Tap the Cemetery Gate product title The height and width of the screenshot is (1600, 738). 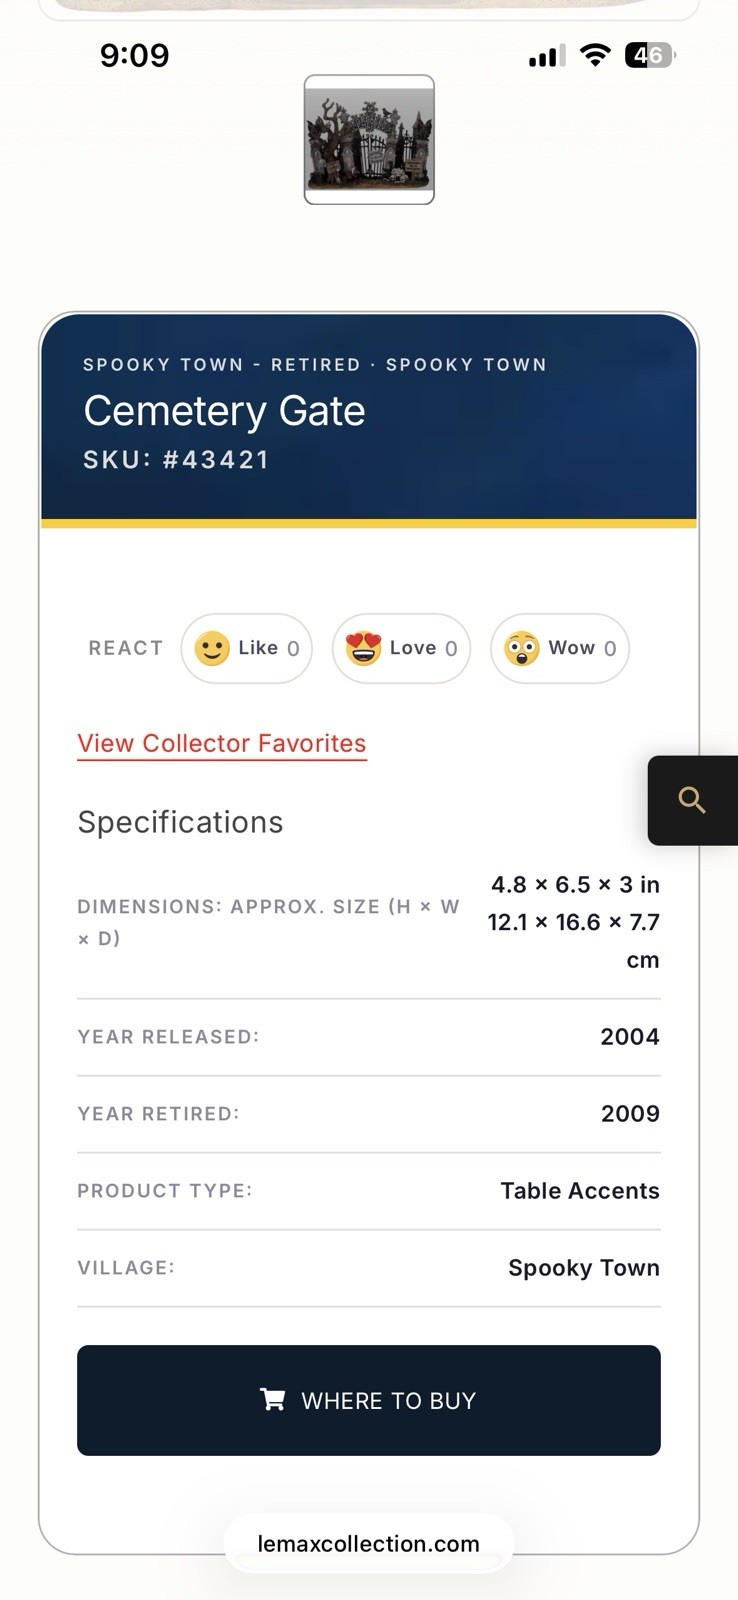[224, 411]
